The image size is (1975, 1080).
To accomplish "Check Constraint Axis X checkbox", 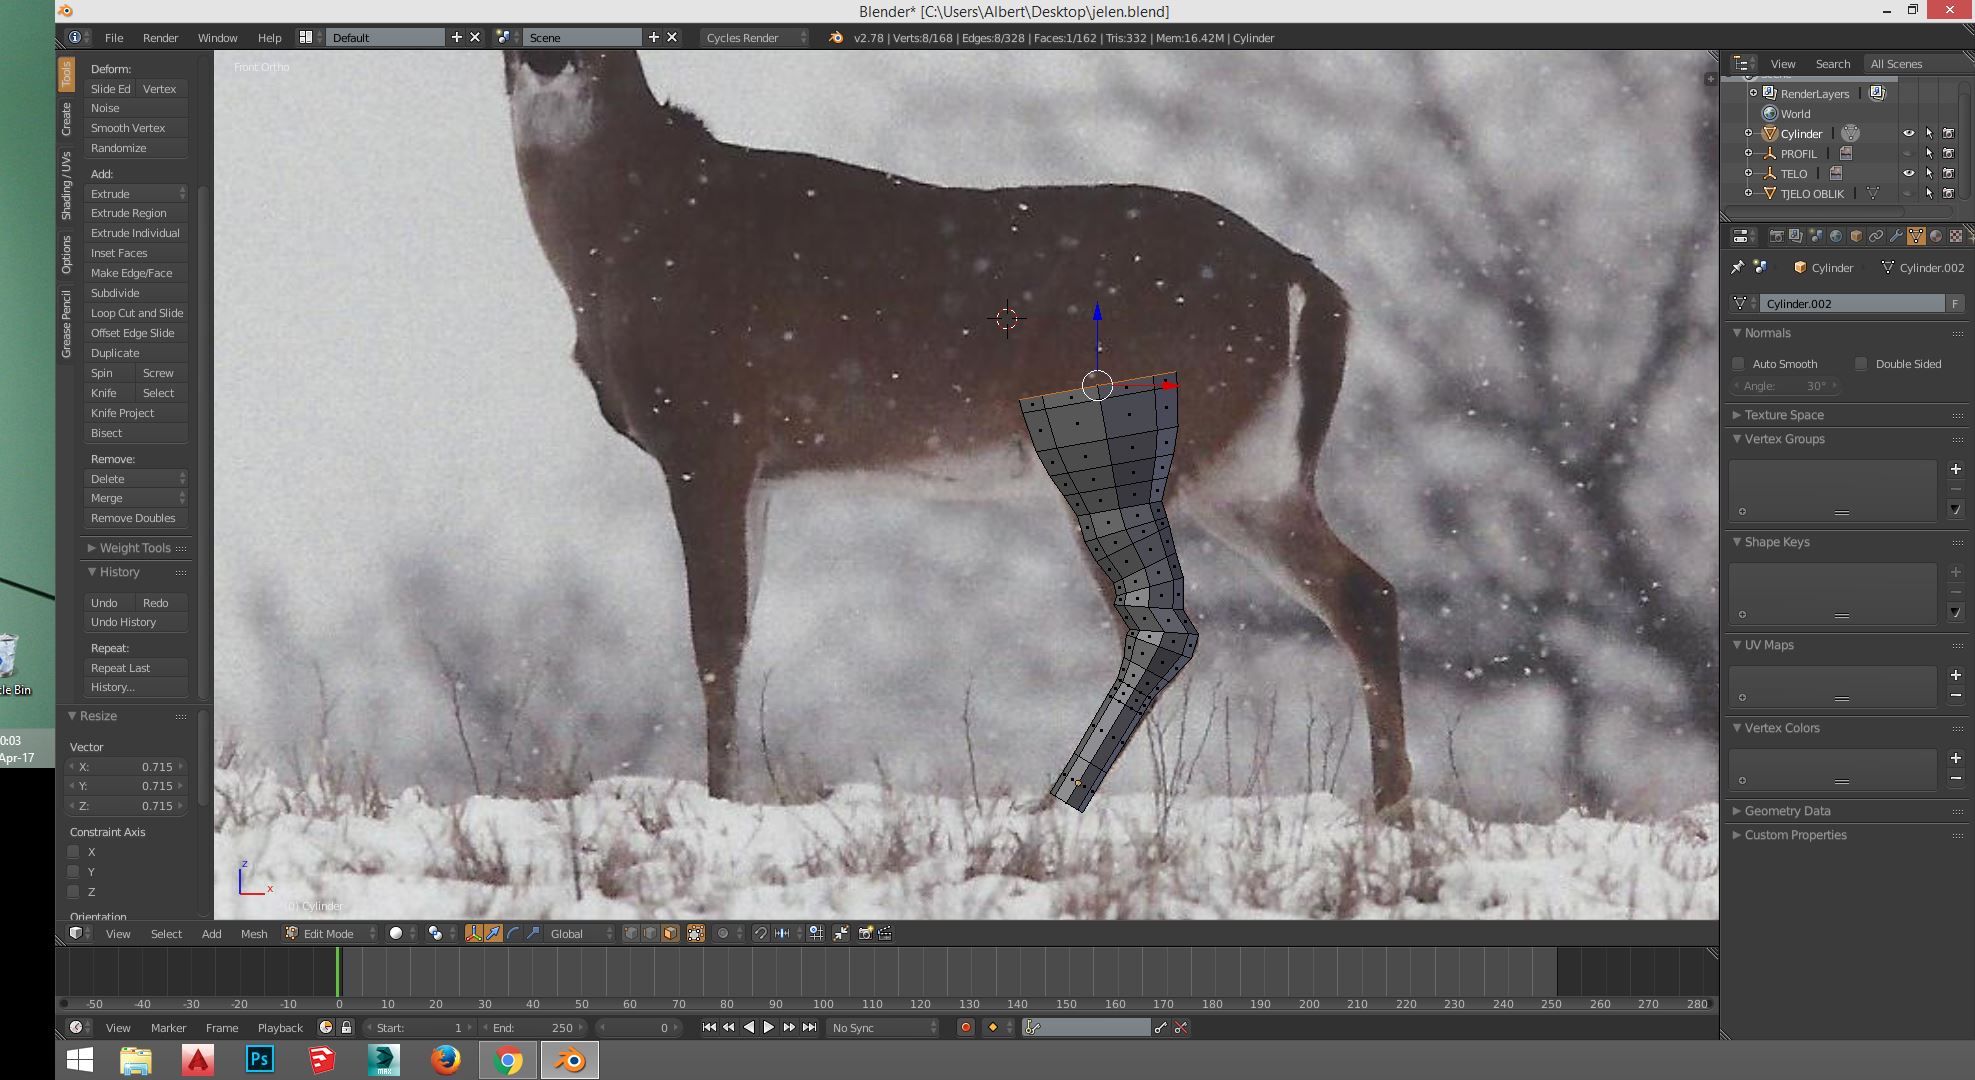I will (73, 852).
